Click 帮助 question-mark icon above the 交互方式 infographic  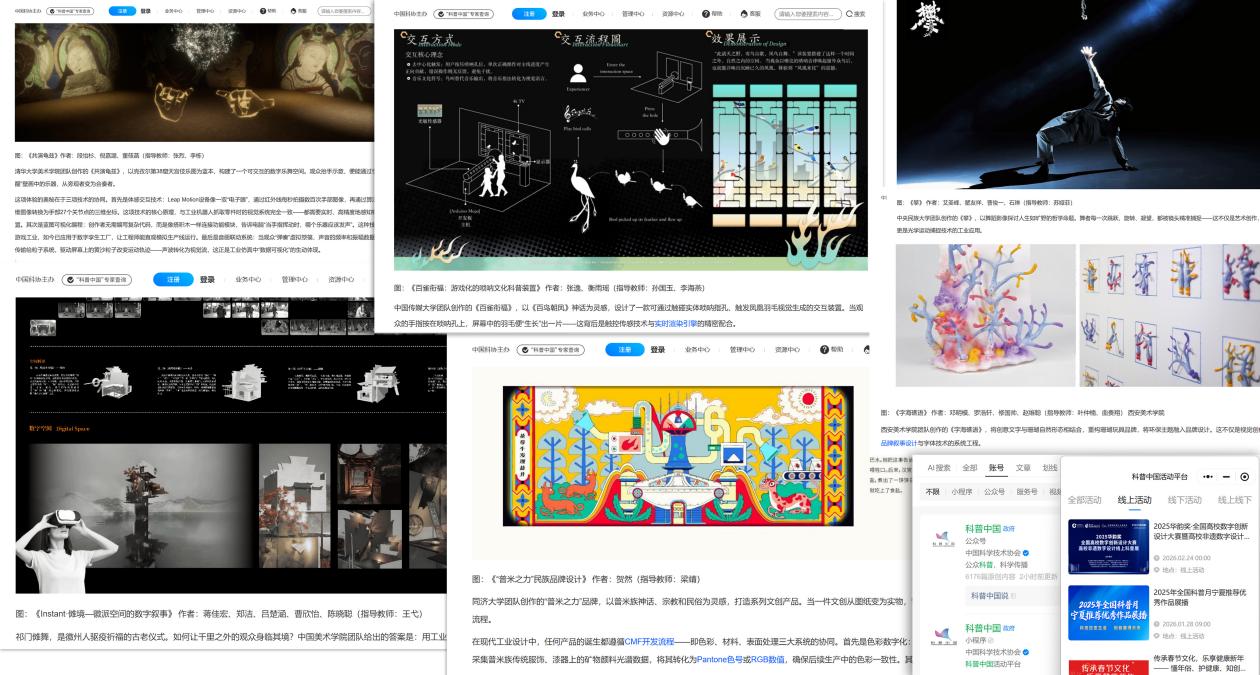(x=704, y=14)
